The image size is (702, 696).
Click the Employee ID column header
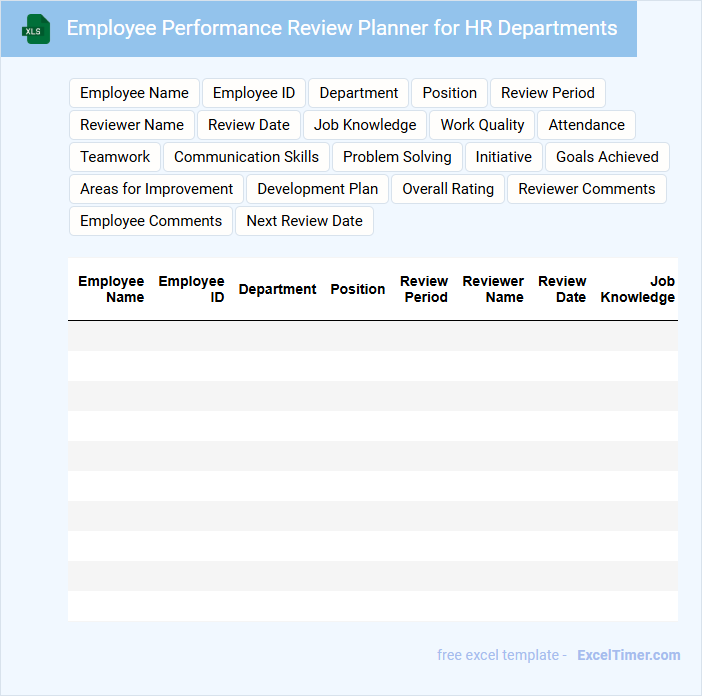pos(191,289)
